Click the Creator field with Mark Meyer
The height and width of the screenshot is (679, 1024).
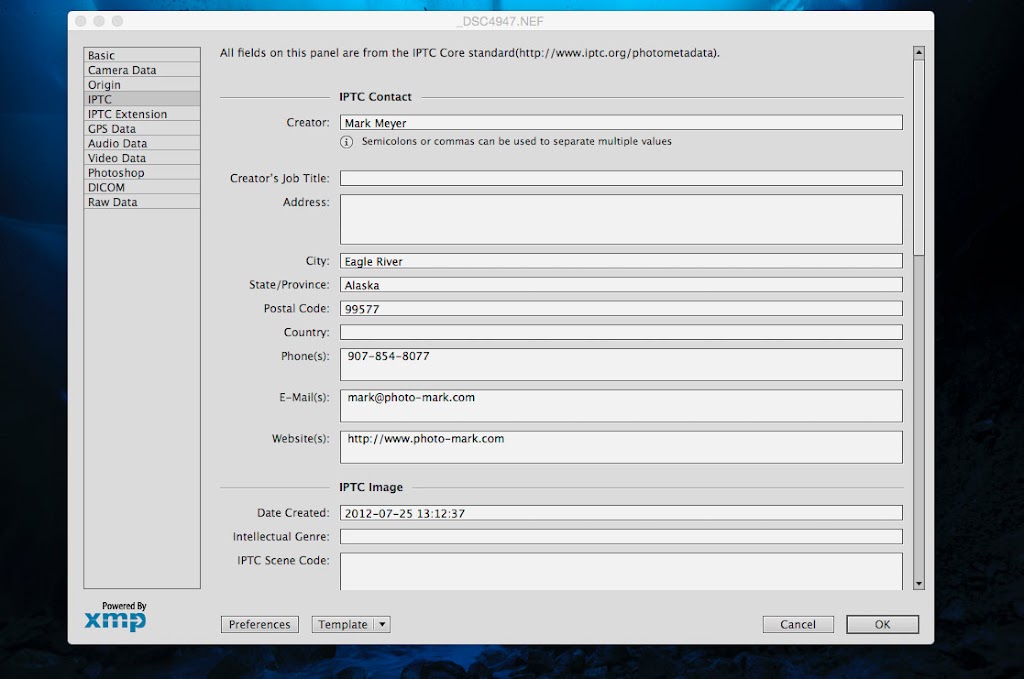point(621,123)
